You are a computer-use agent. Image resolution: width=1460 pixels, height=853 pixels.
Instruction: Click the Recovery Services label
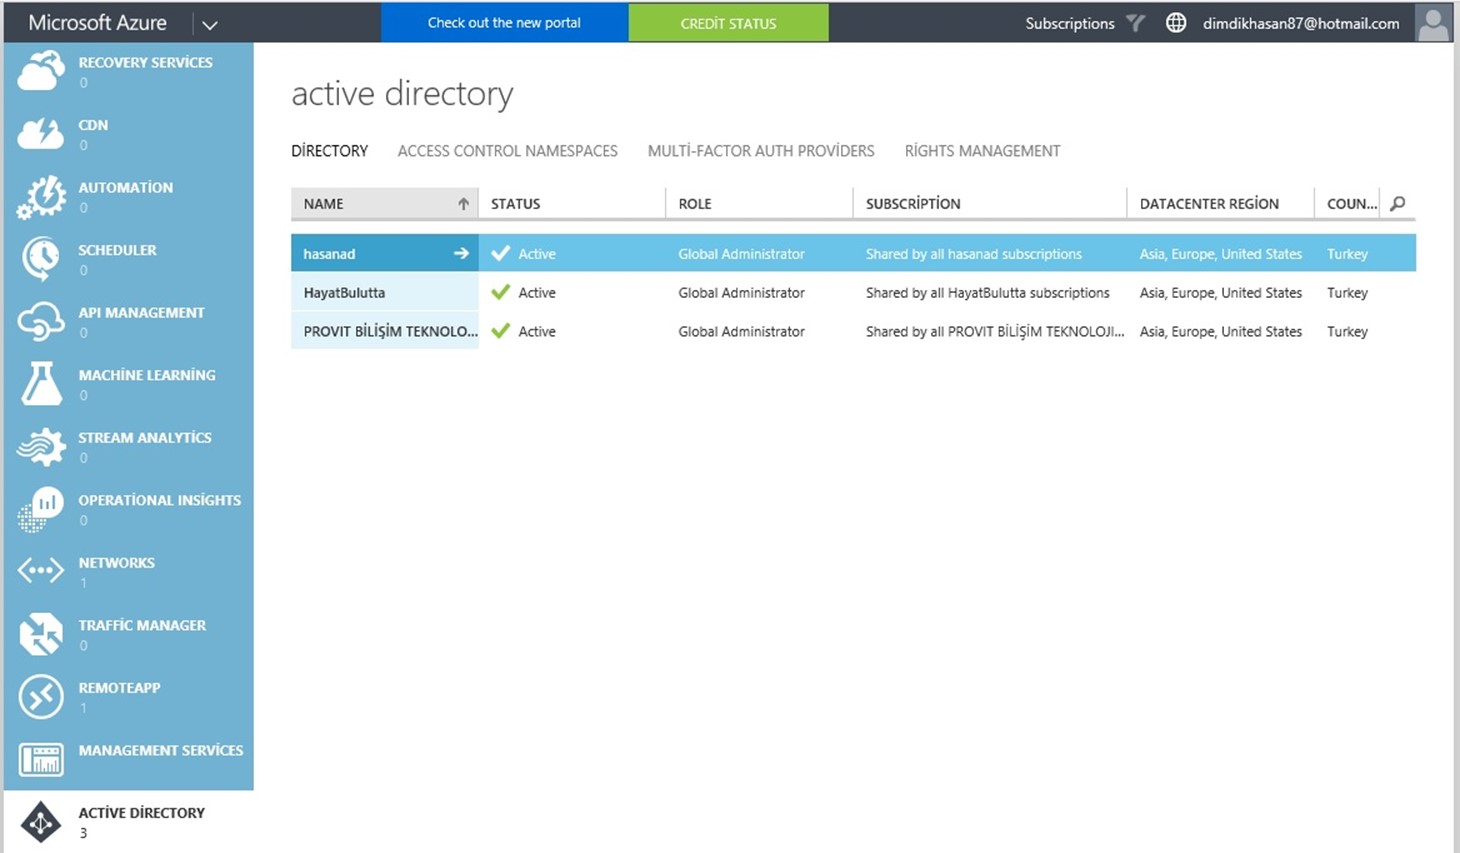(x=145, y=62)
